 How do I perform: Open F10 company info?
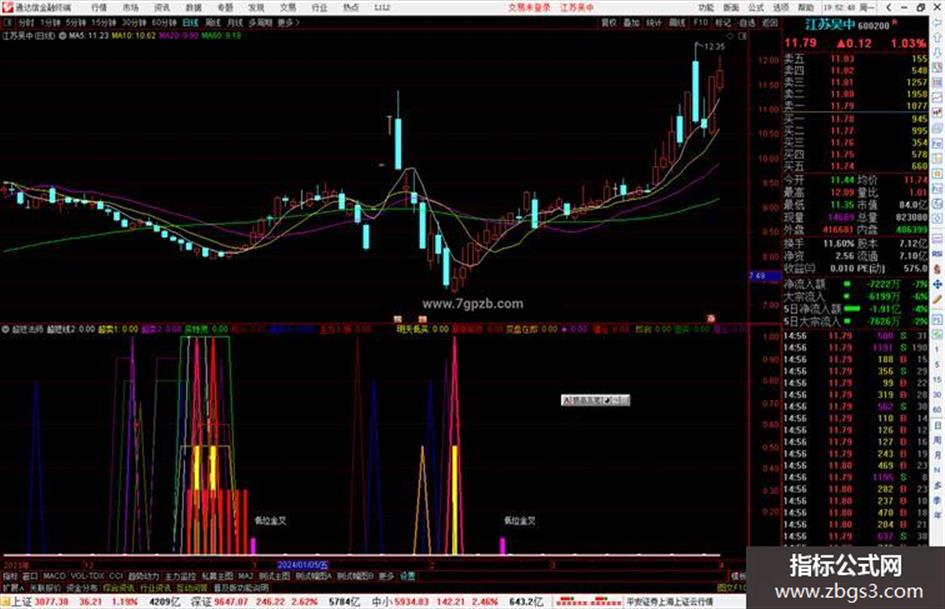(x=700, y=22)
